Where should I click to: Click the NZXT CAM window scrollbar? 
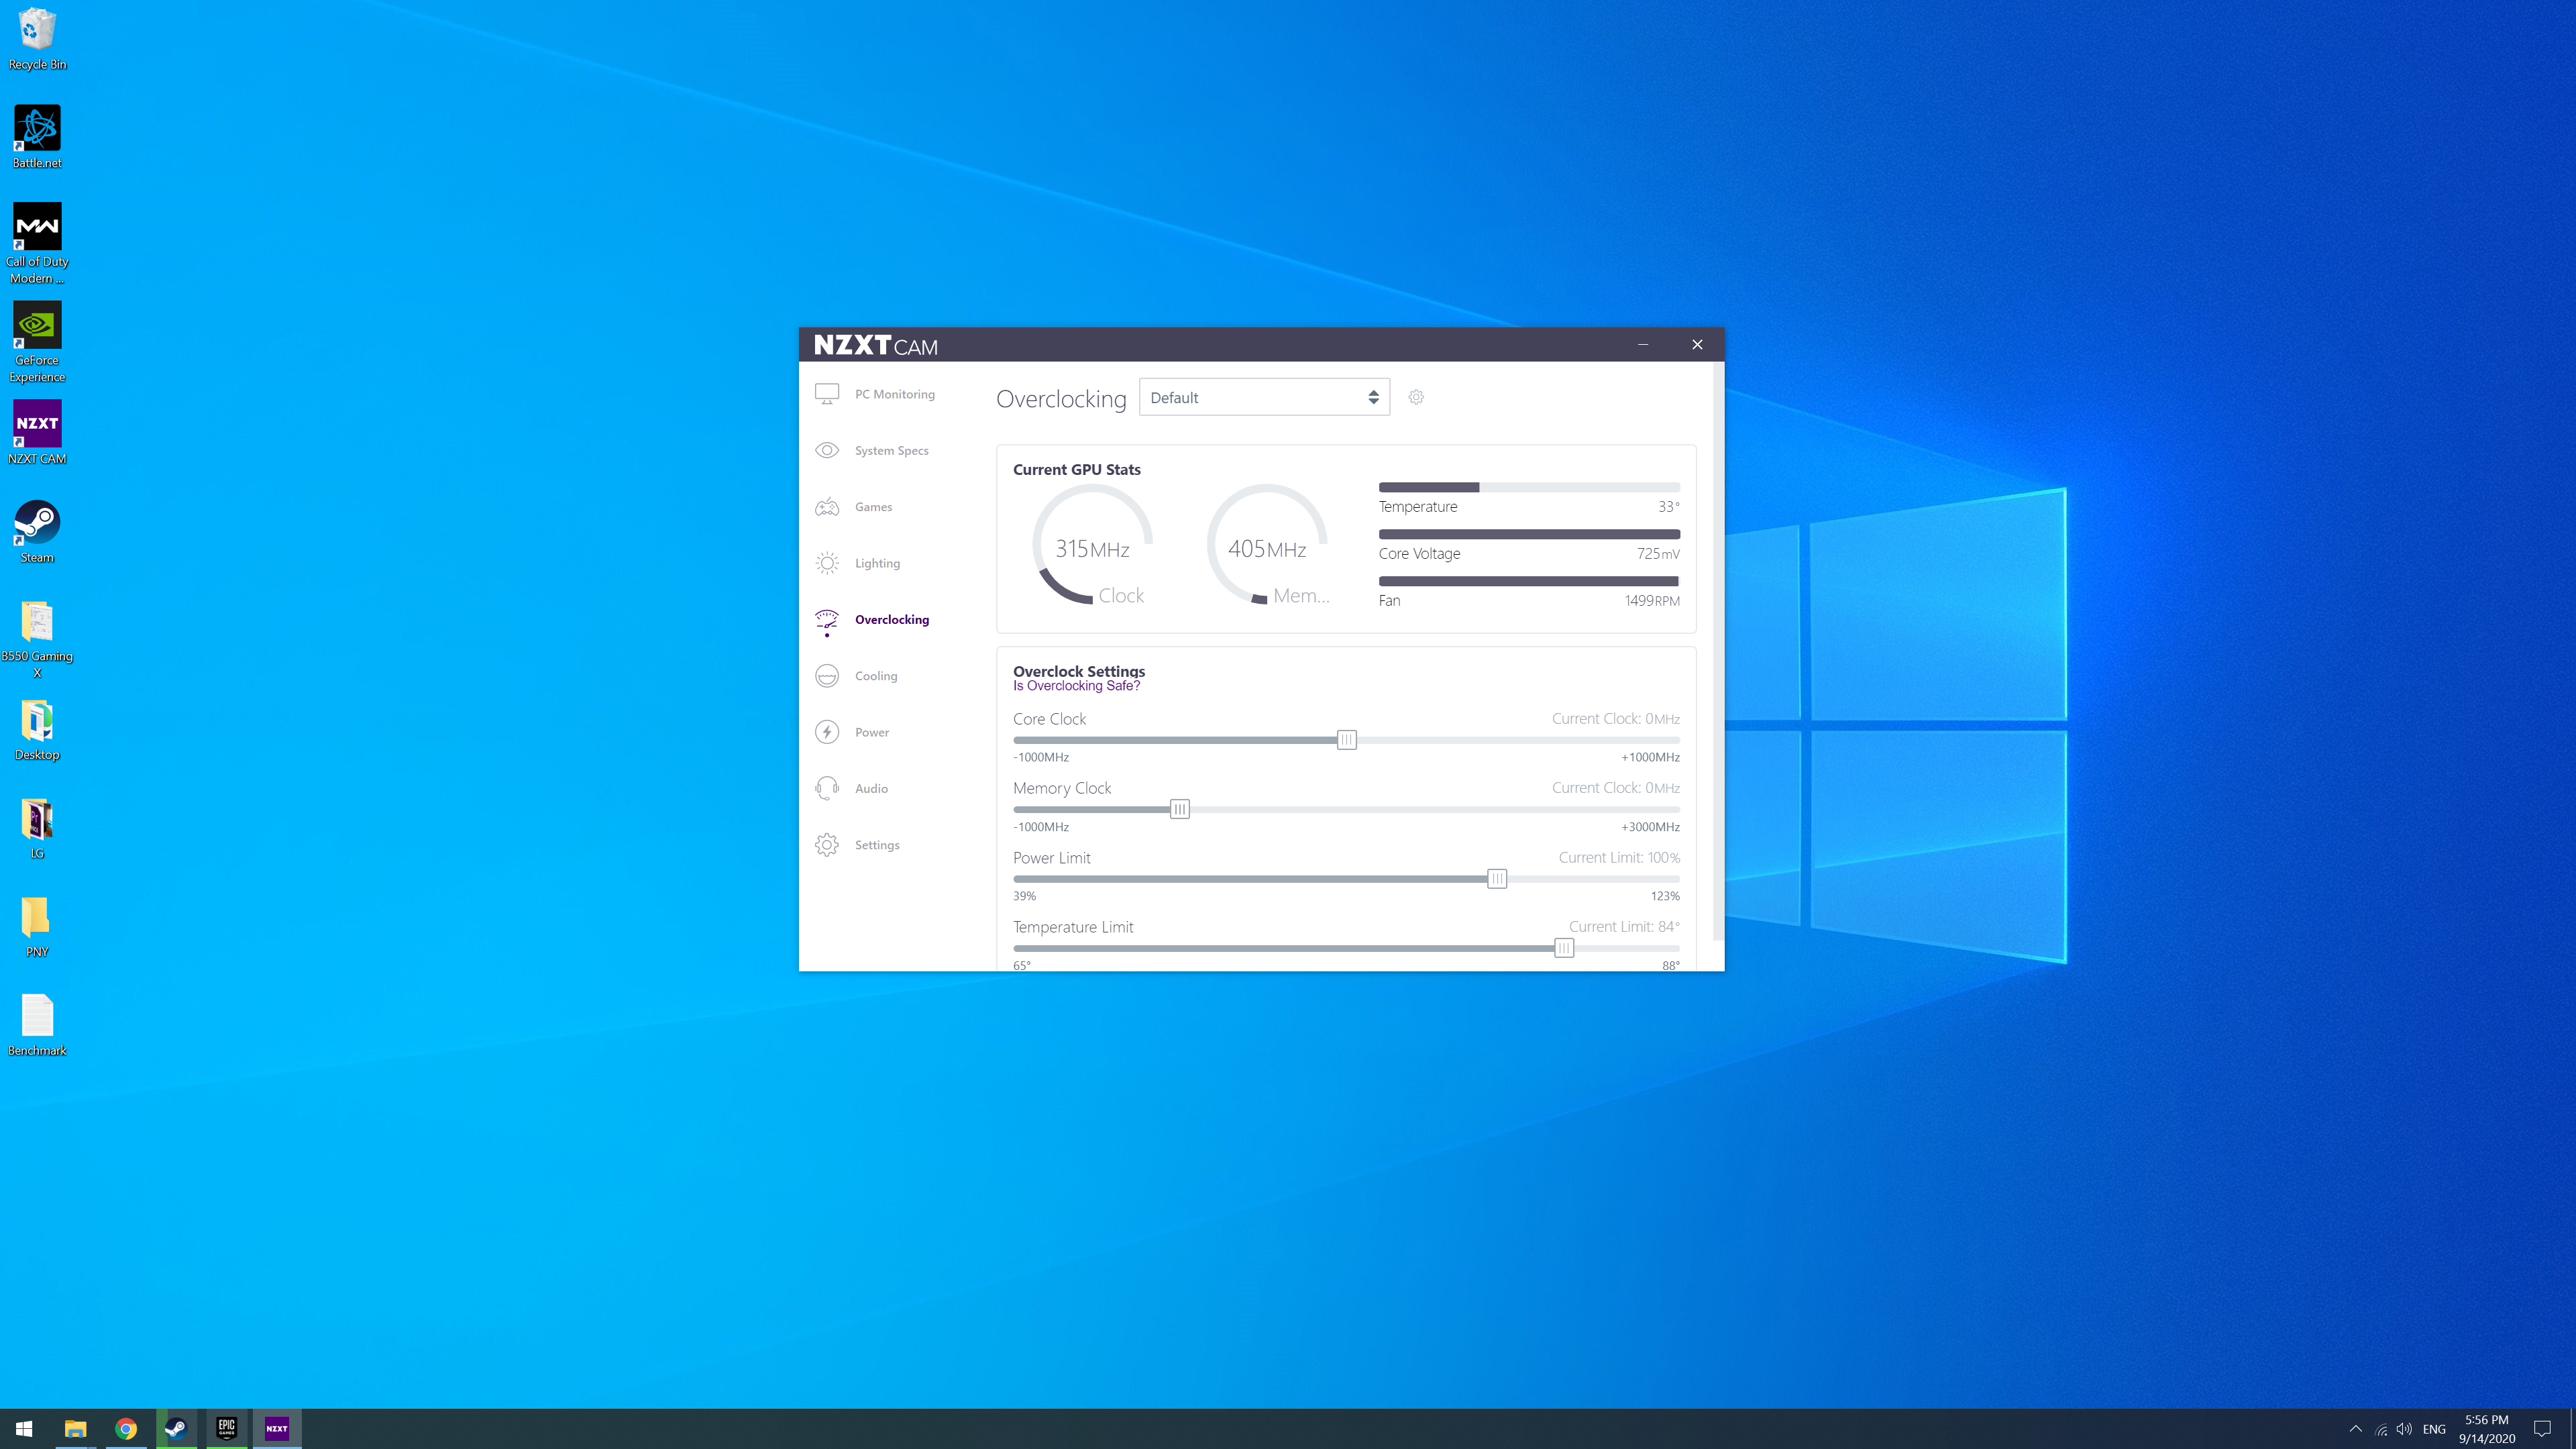click(1718, 652)
